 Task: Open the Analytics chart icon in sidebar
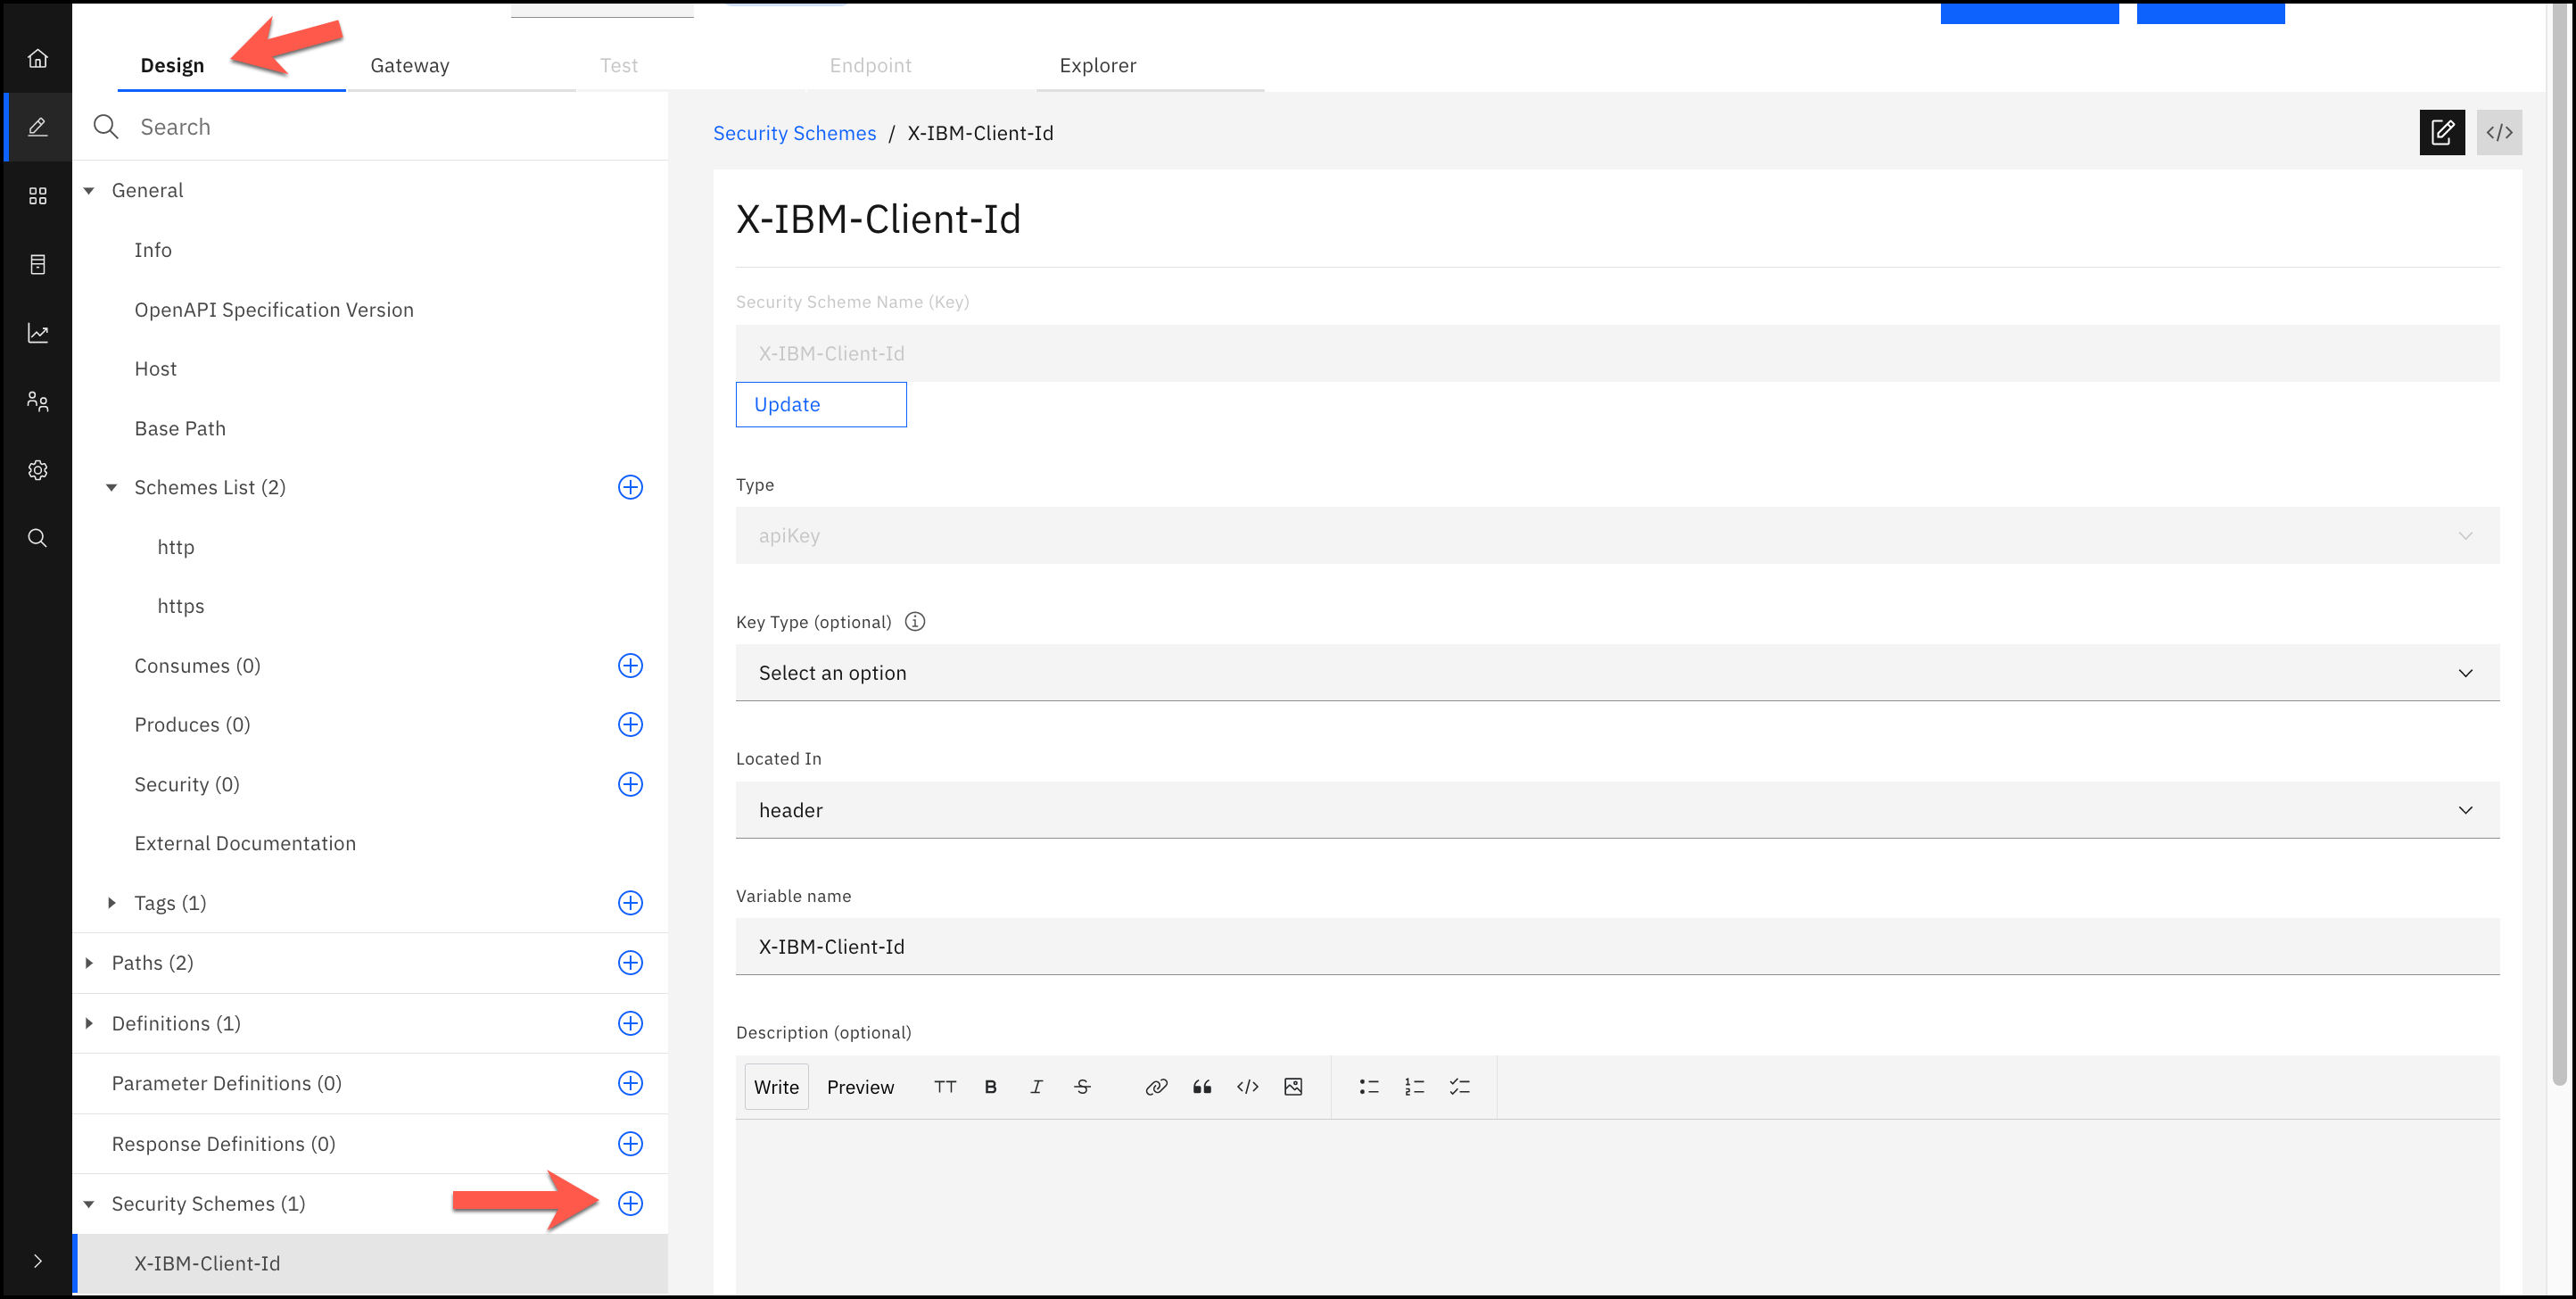tap(37, 333)
